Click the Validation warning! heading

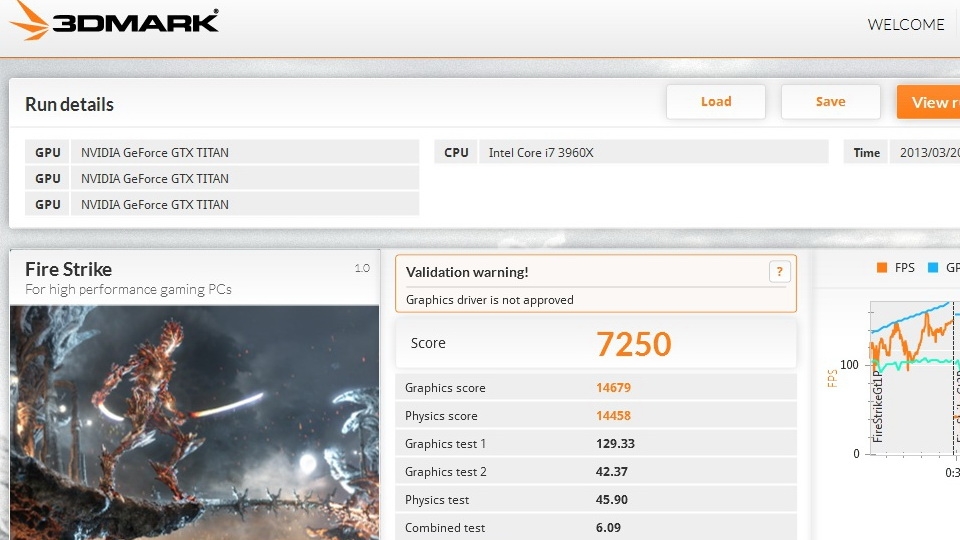pos(467,272)
